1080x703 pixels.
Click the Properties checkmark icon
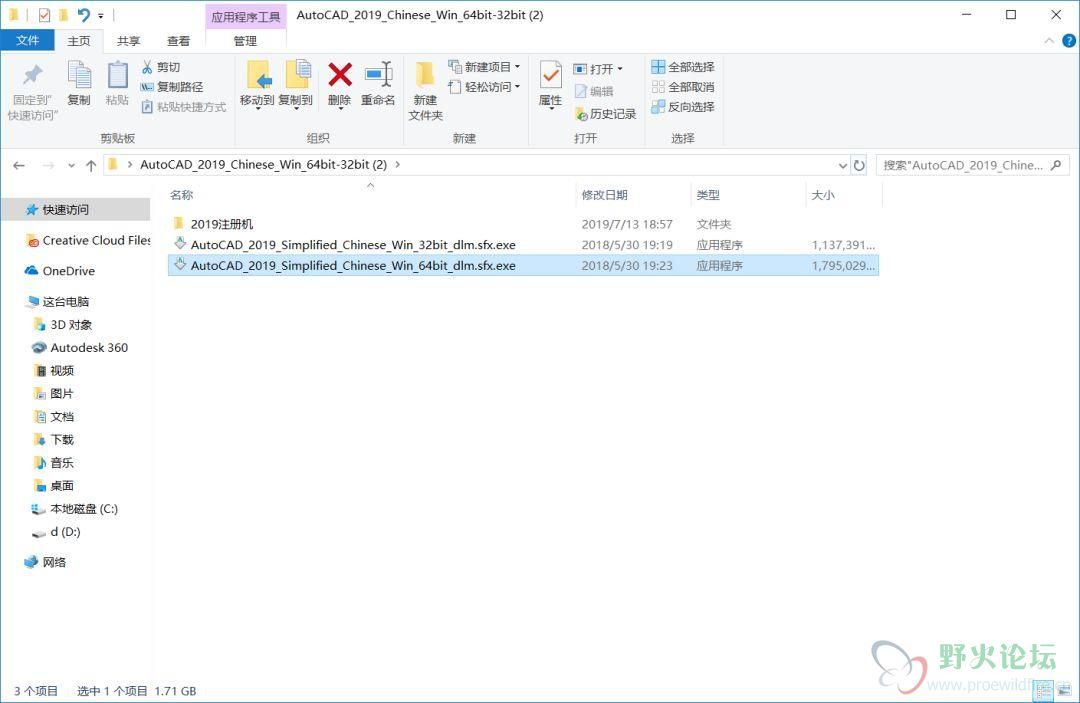(550, 74)
